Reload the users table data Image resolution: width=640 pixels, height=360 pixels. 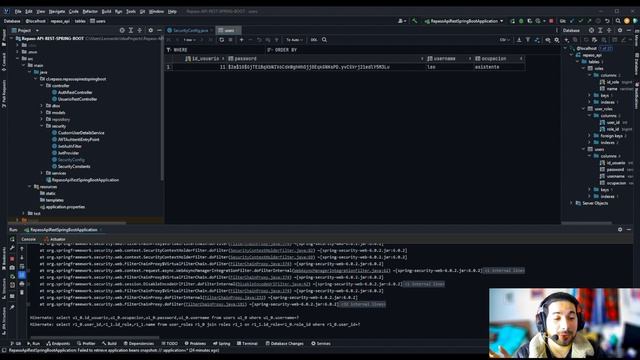[x=222, y=40]
